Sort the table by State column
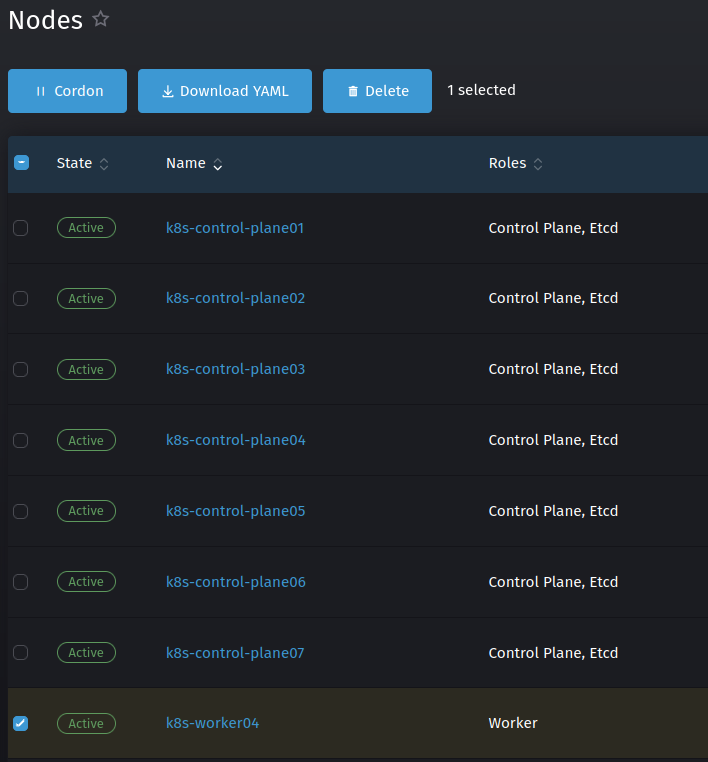The height and width of the screenshot is (762, 708). (x=82, y=163)
